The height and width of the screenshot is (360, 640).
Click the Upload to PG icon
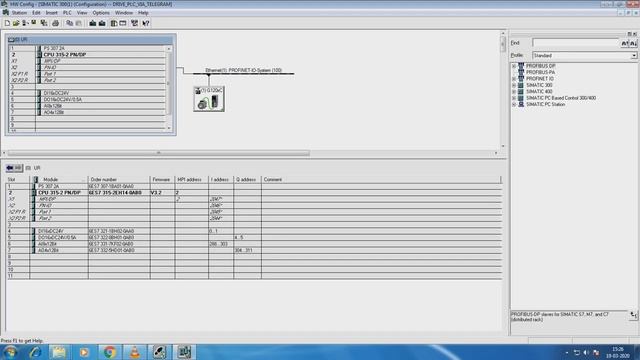point(102,23)
